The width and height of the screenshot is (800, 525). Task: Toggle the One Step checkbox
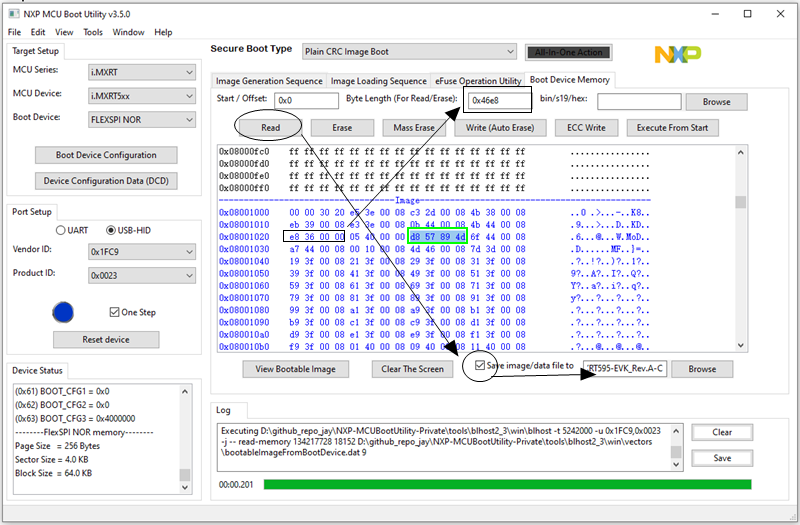[114, 312]
